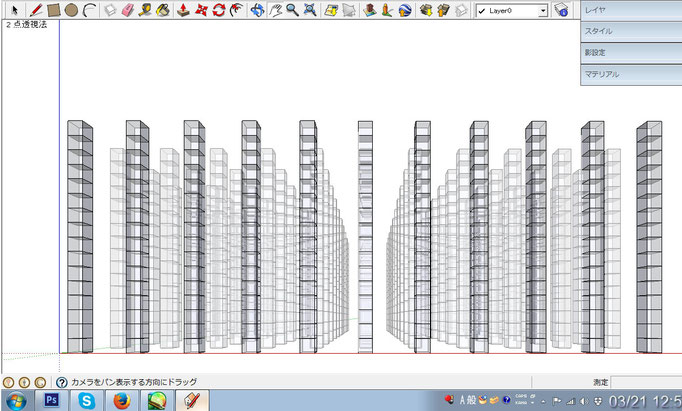
Task: Activate the Rotate tool
Action: (x=219, y=10)
